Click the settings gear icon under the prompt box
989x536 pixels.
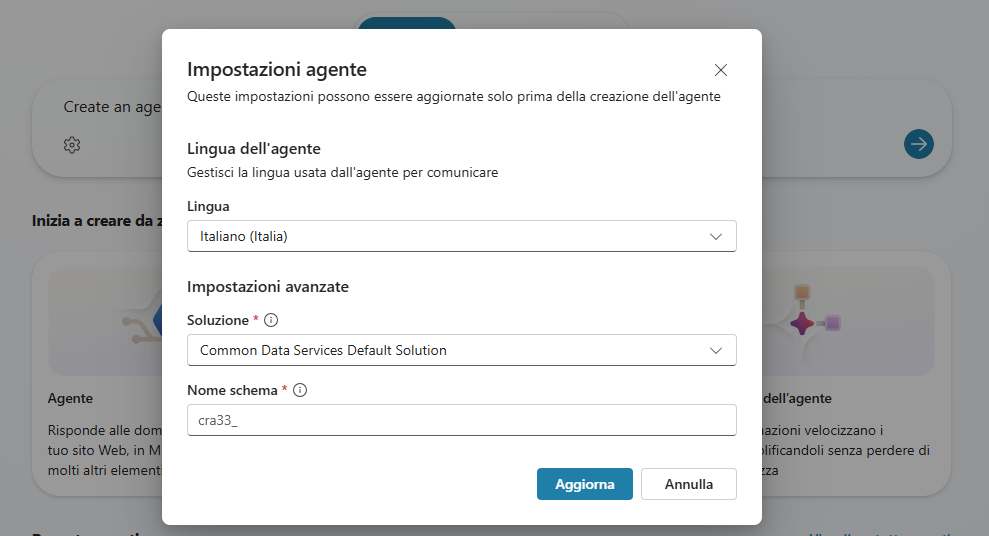[72, 145]
